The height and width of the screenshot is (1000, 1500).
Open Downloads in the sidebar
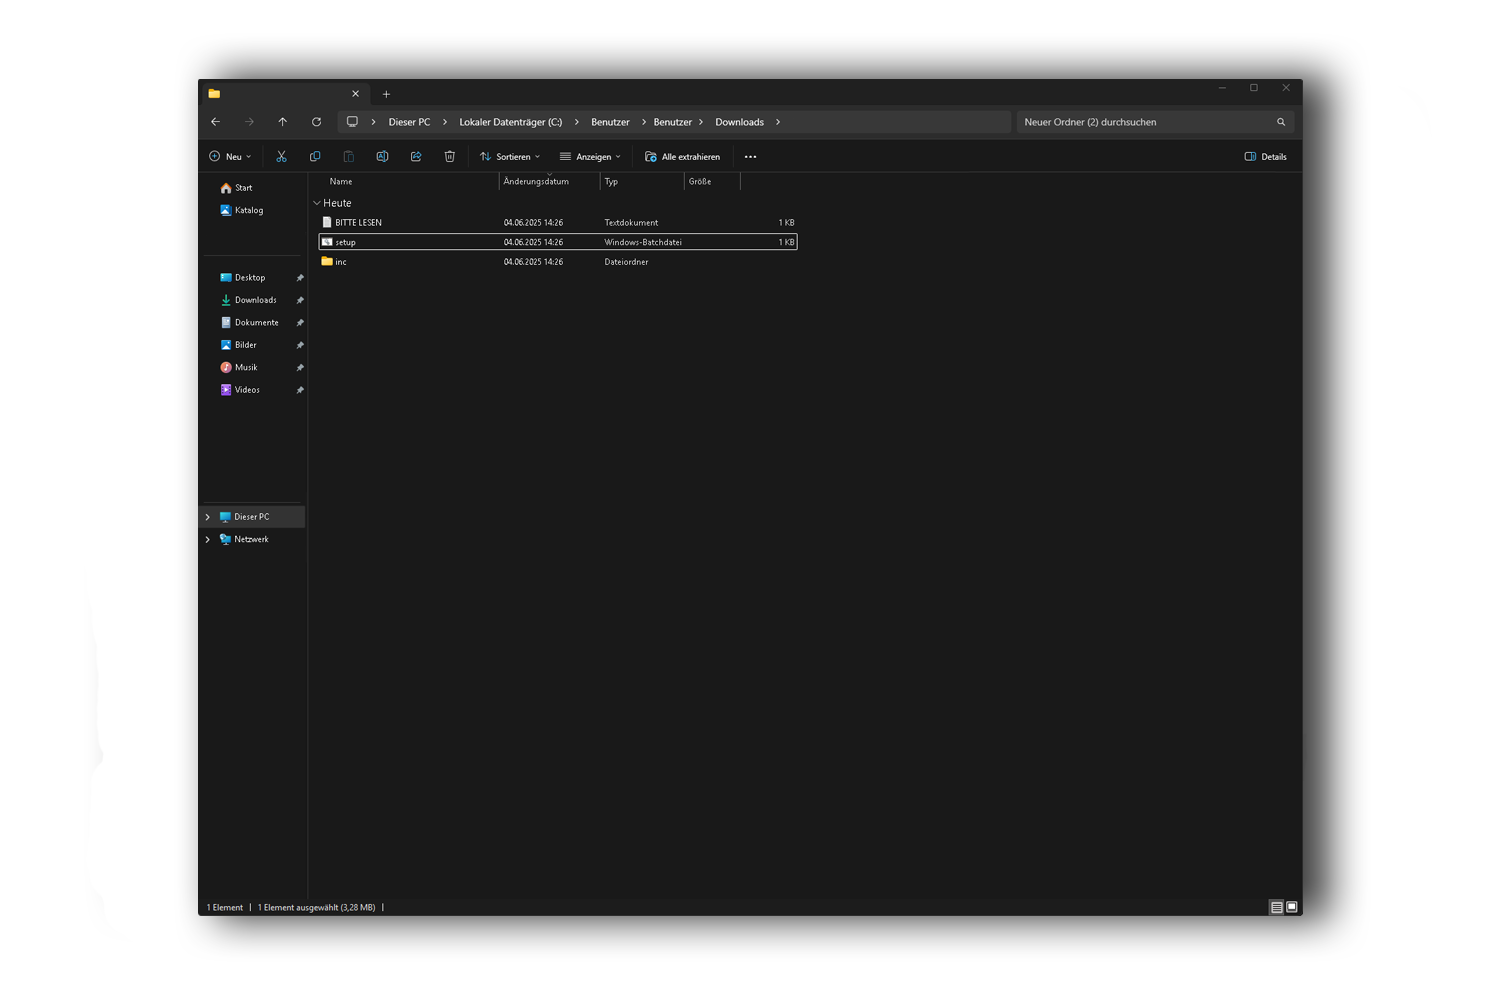(x=248, y=300)
